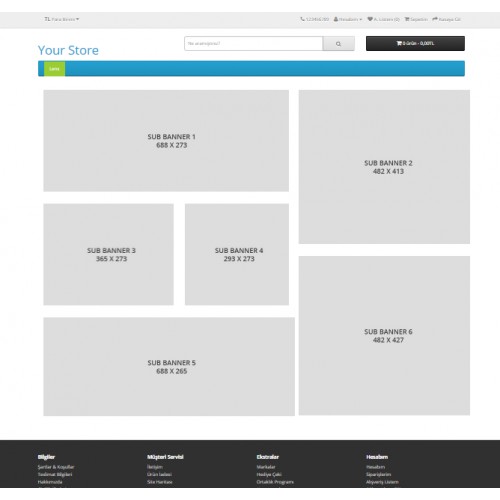Open Şartlar & Koşullar footer link
The height and width of the screenshot is (500, 500).
56,467
